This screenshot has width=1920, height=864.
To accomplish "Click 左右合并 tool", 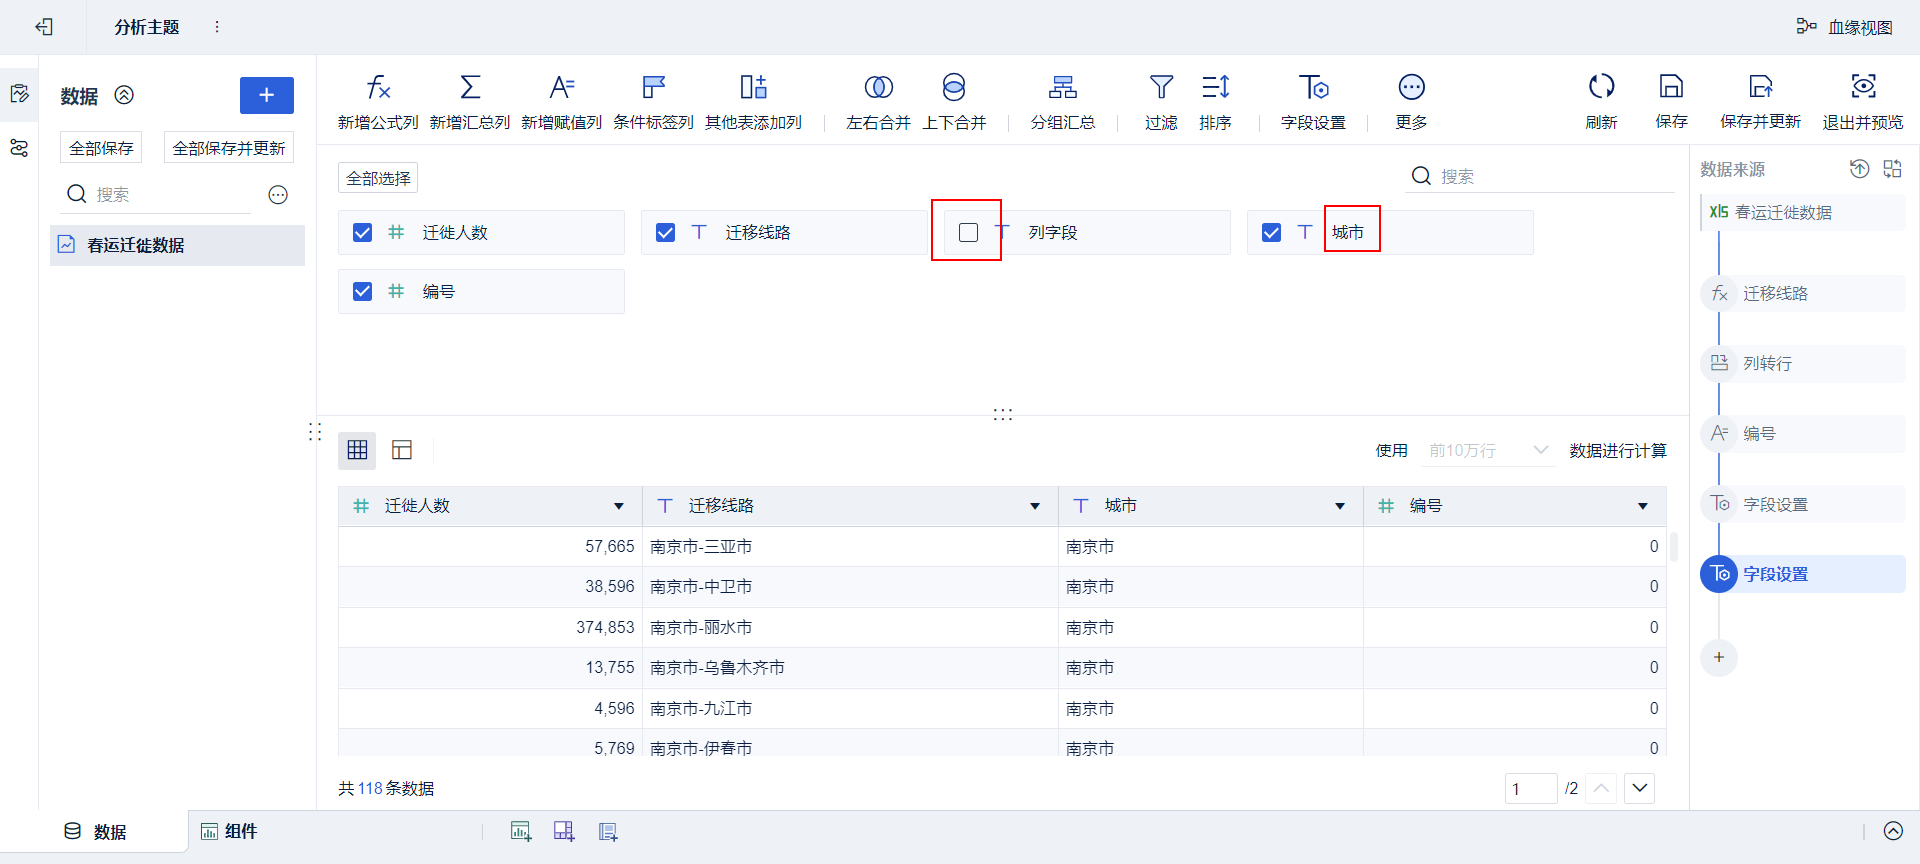I will (878, 102).
